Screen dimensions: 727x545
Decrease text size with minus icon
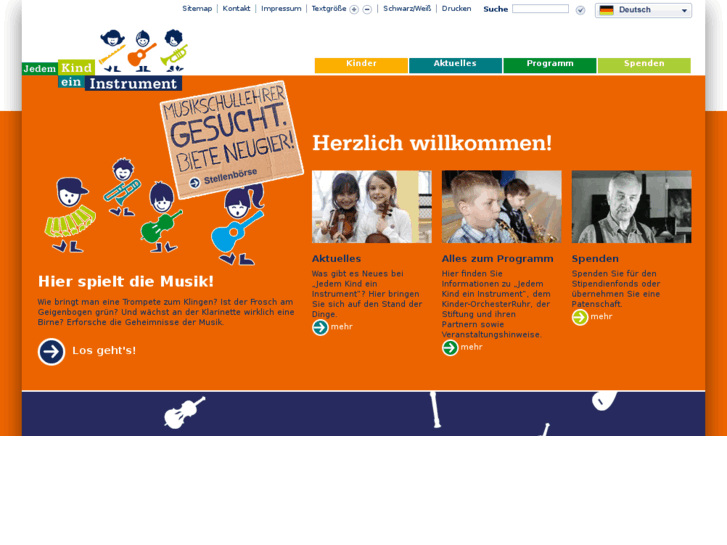tap(367, 10)
